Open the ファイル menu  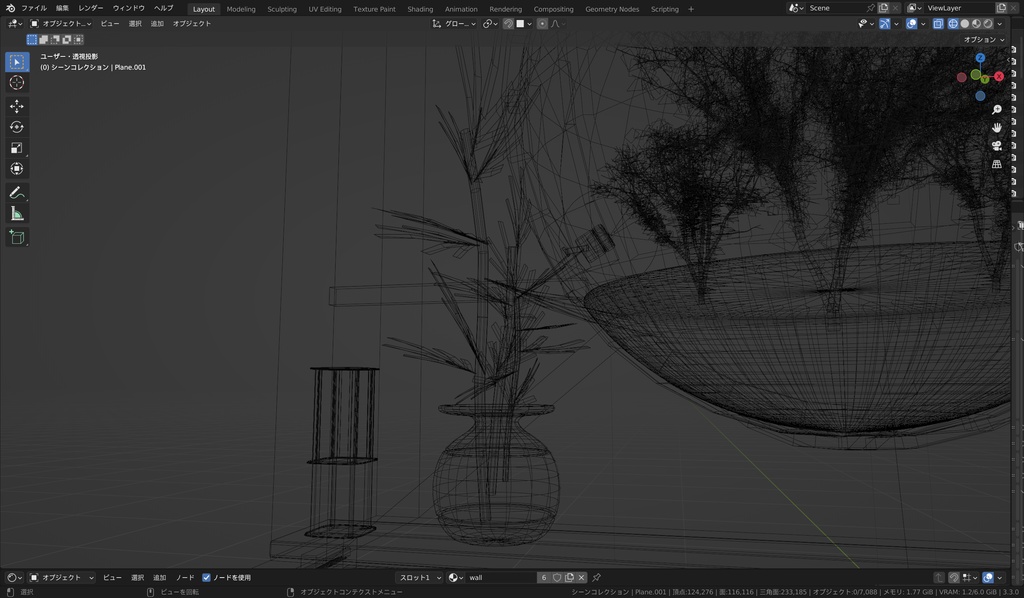click(x=34, y=8)
